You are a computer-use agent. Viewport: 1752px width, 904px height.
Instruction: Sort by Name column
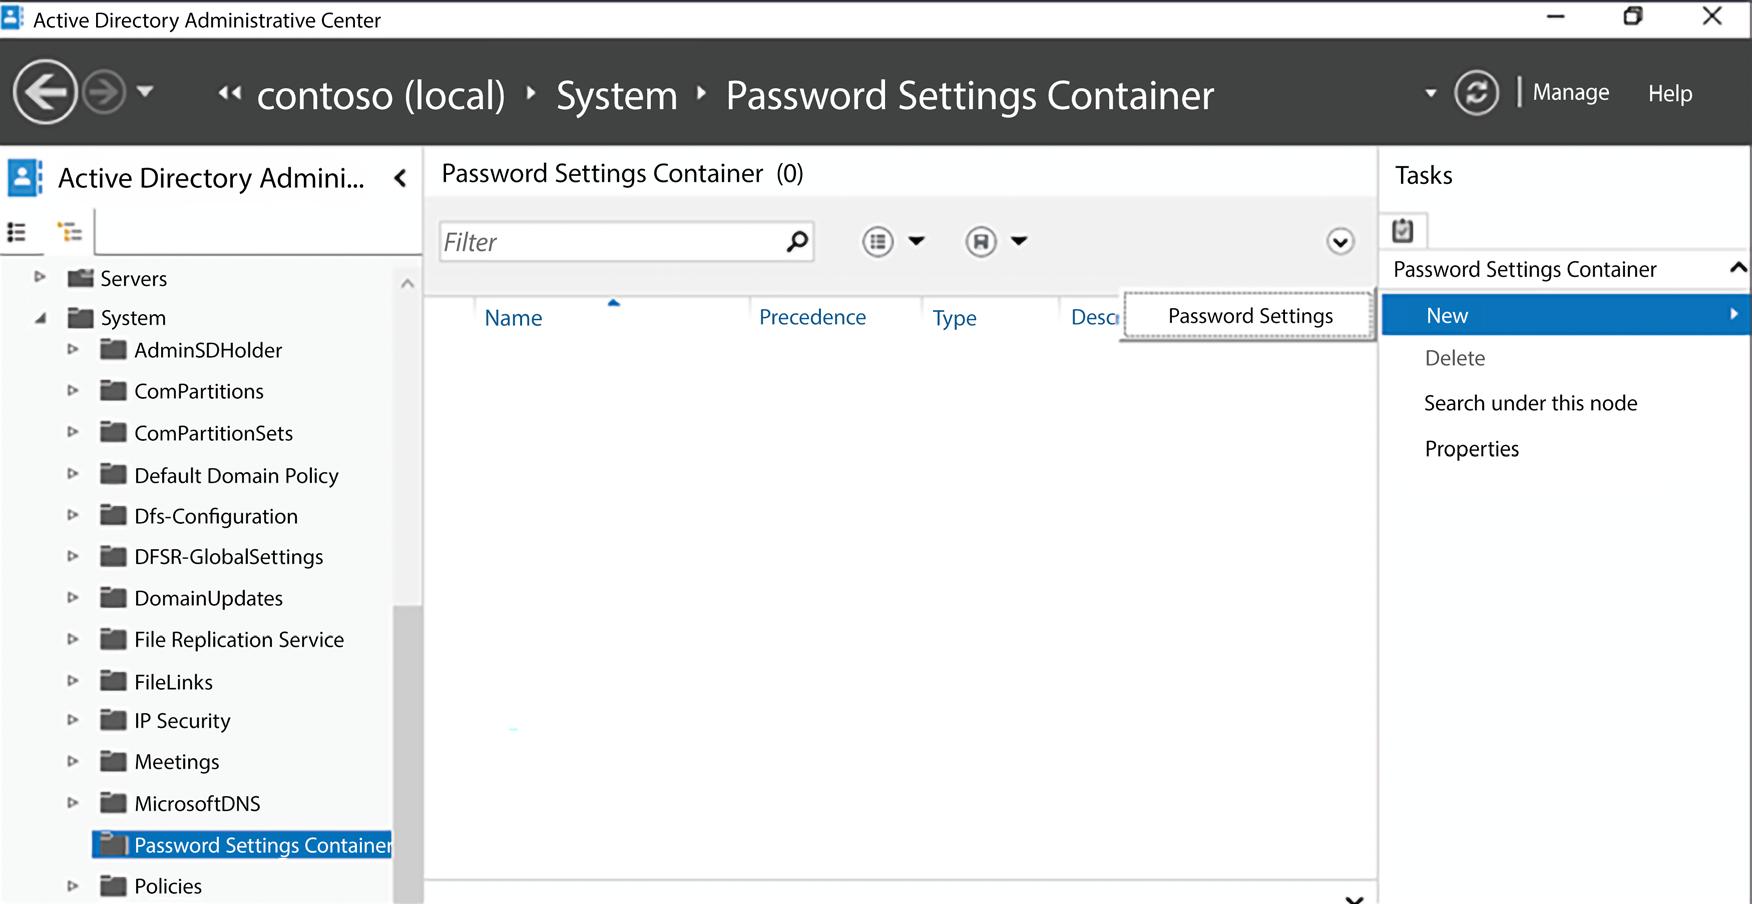pyautogui.click(x=513, y=318)
